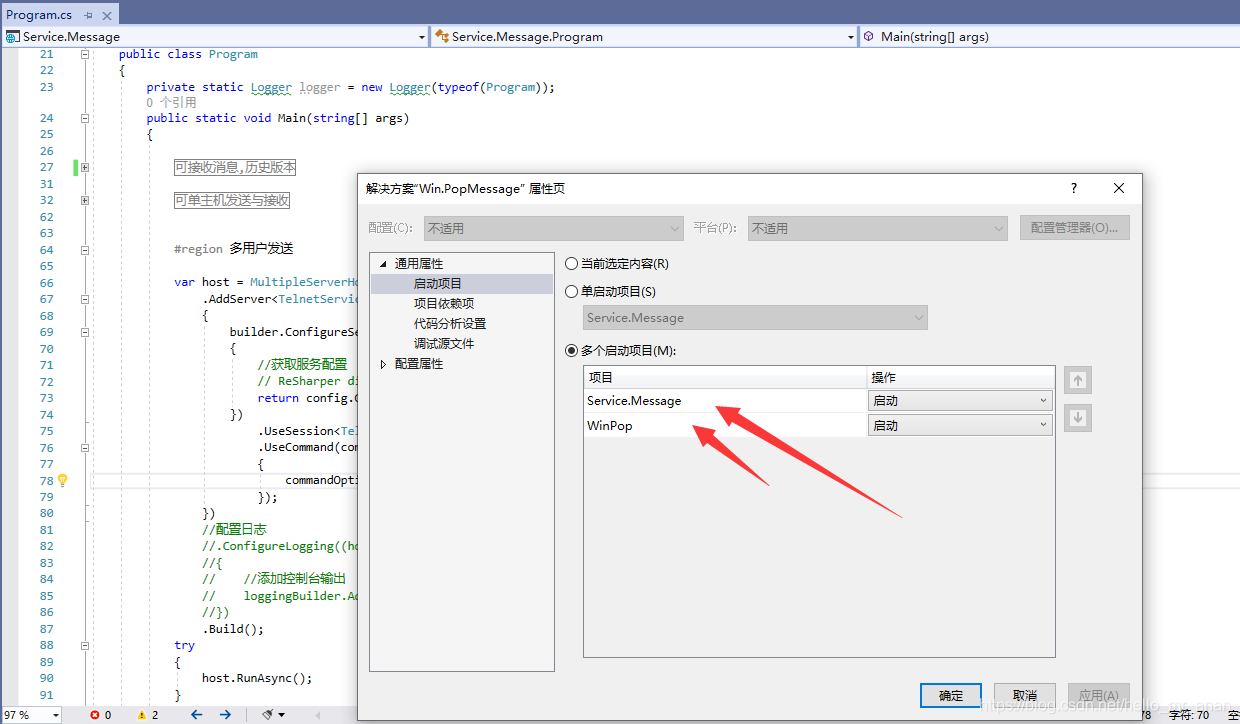1240x724 pixels.
Task: Click the 应用(A) button
Action: [x=1099, y=695]
